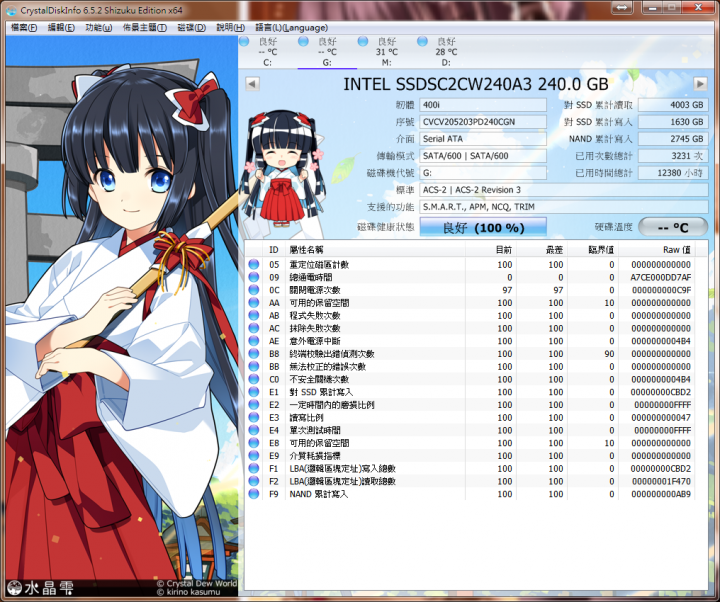Select drive D: tab showing 28 °C

coord(446,52)
